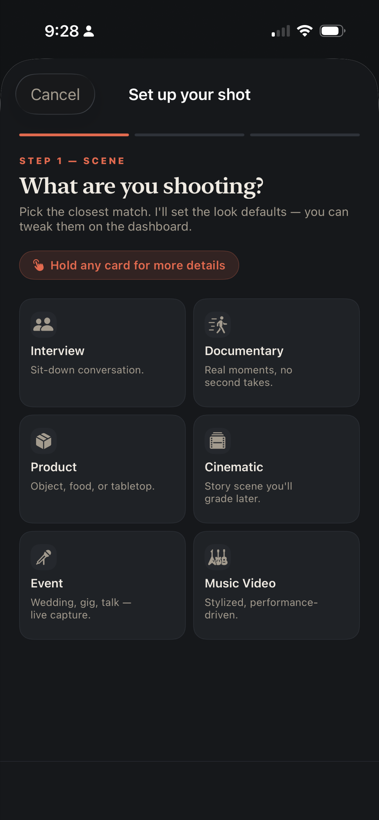This screenshot has height=820, width=379.
Task: Tap 'Story scene you'll grade later.' text
Action: pyautogui.click(x=248, y=493)
